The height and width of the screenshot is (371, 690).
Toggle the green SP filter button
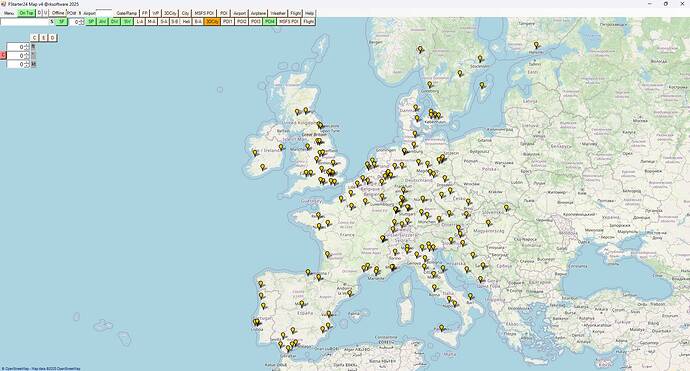[x=91, y=21]
